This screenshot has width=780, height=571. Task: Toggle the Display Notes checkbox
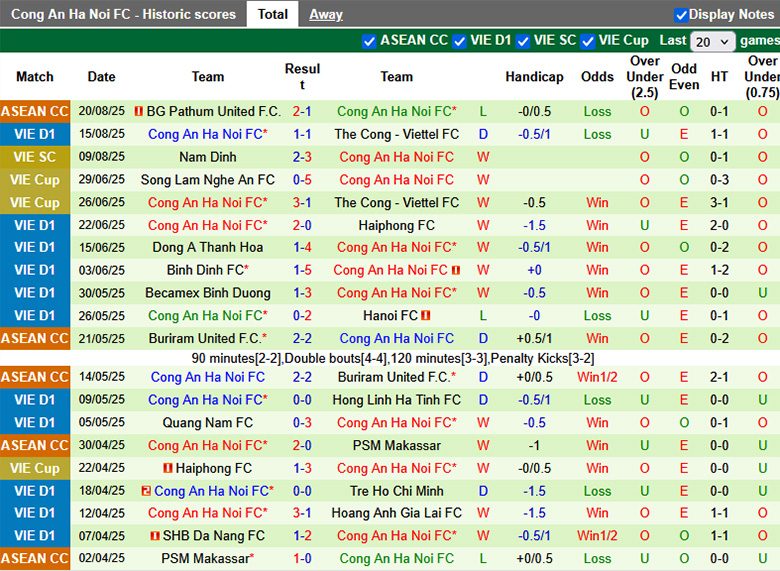(681, 15)
